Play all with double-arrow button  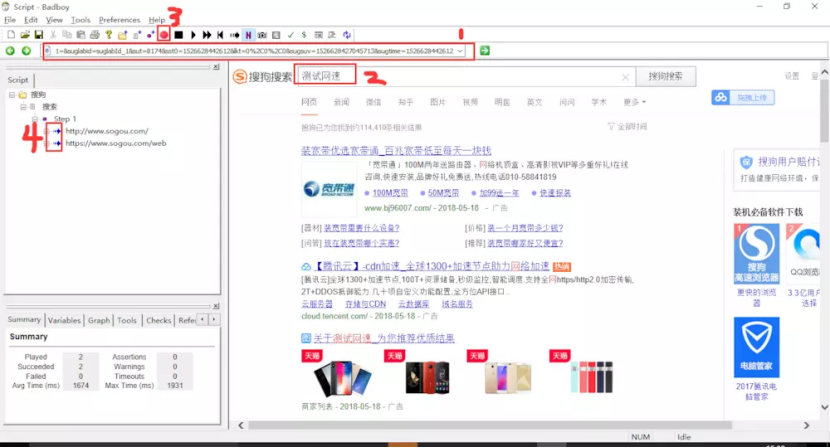tap(207, 35)
